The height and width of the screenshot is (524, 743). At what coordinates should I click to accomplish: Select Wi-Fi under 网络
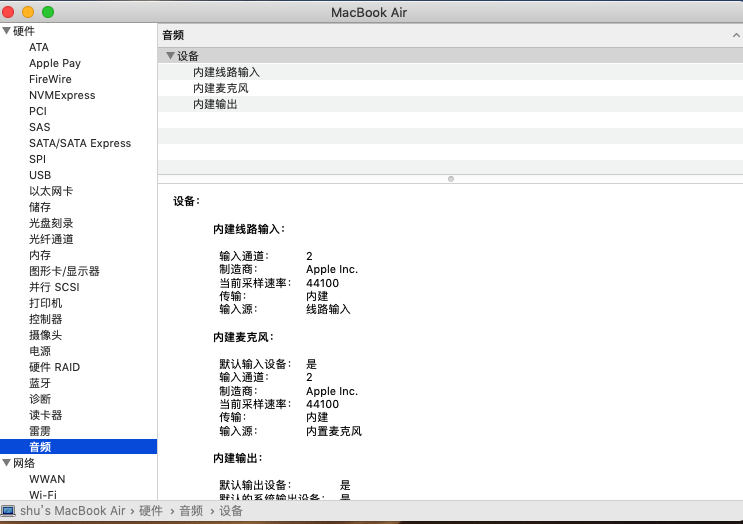pos(43,495)
